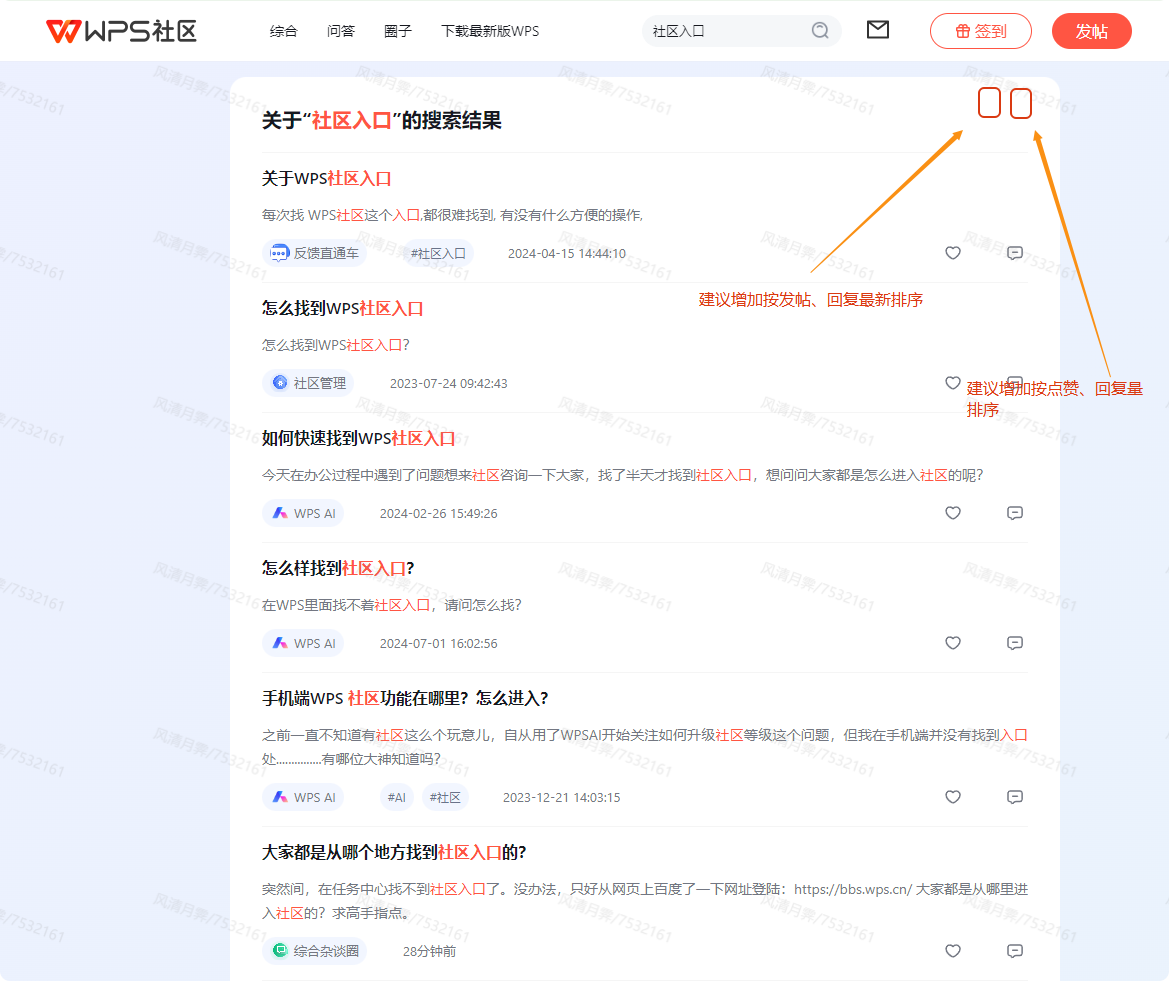Select 下载最新版WPS in the nav bar
This screenshot has width=1169, height=981.
(x=490, y=31)
